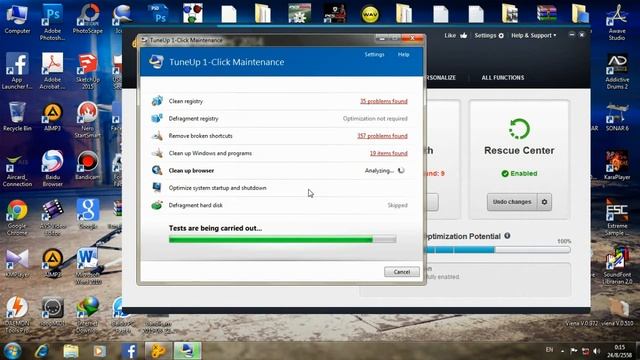The image size is (640, 360).
Task: Click the system clock in the taskbar
Action: [x=620, y=351]
